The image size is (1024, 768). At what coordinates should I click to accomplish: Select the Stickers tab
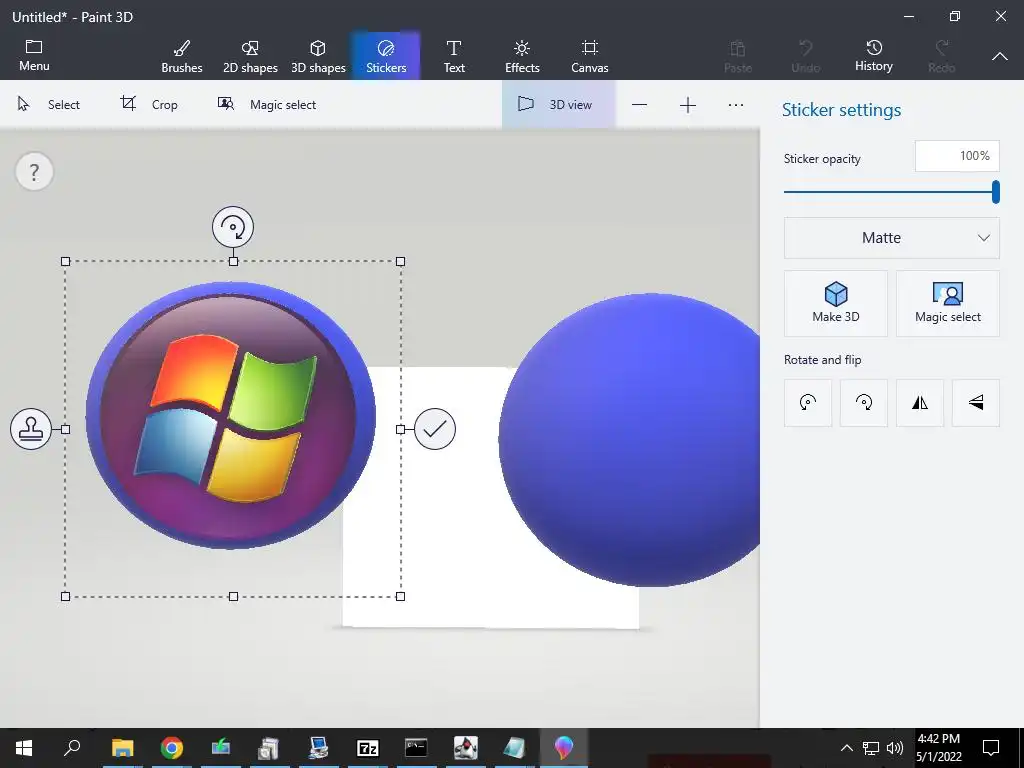point(386,56)
